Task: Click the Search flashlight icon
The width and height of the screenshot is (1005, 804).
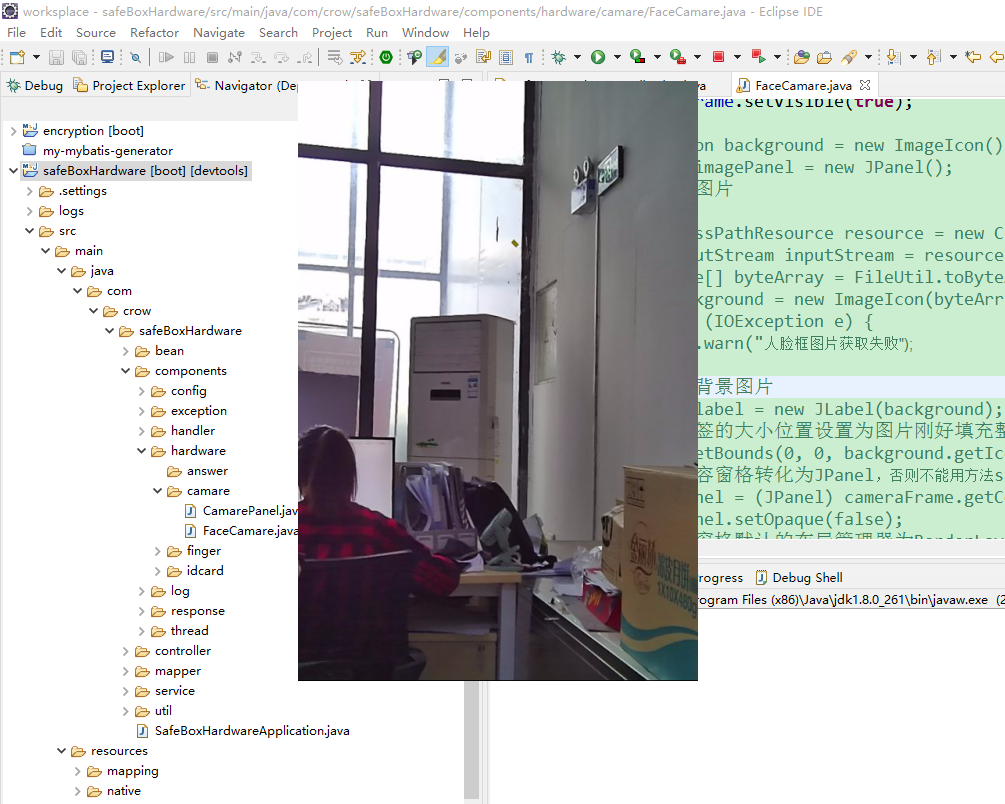Action: point(849,58)
